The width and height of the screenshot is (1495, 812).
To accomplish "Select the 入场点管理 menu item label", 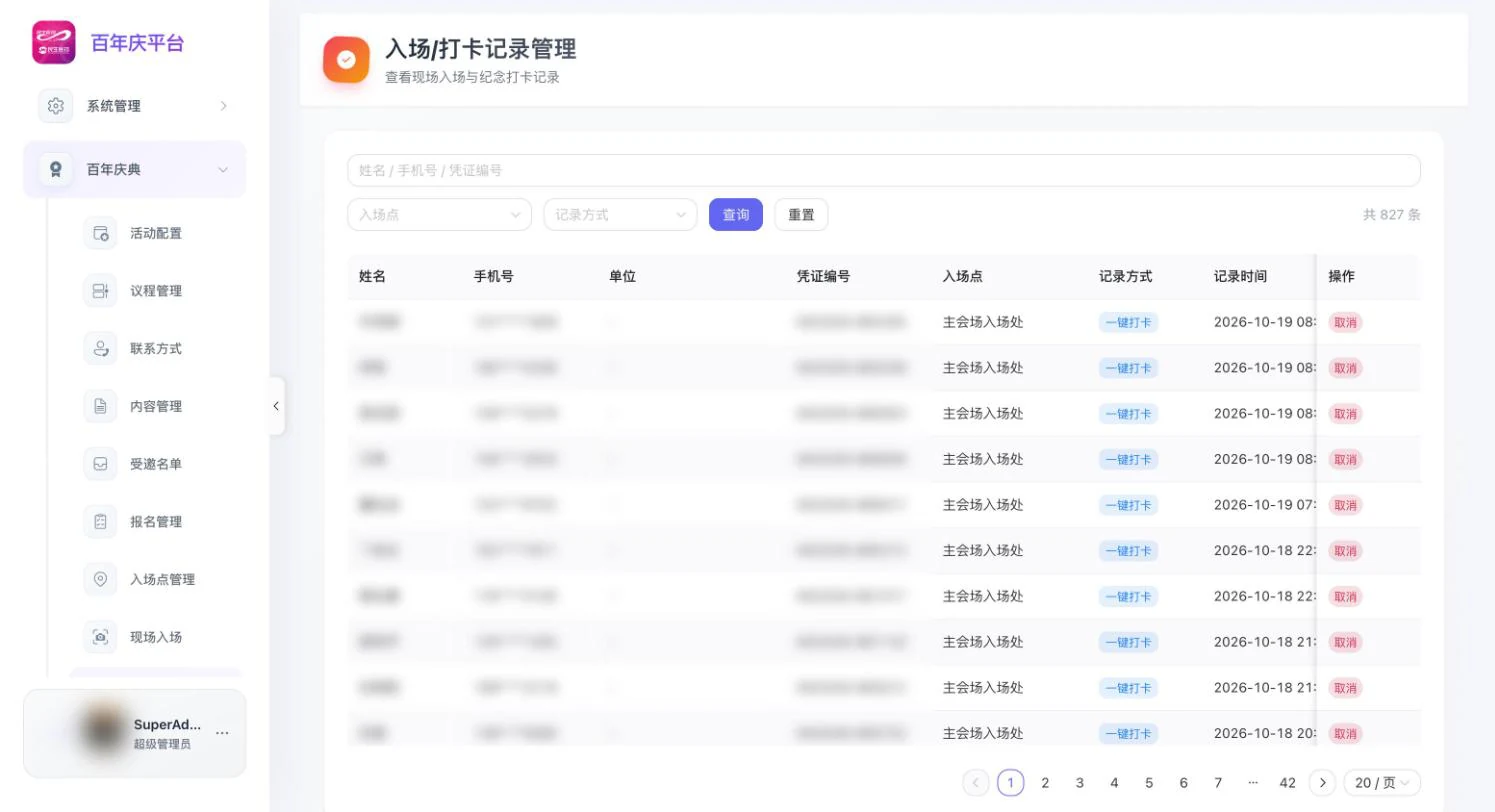I will coord(162,580).
